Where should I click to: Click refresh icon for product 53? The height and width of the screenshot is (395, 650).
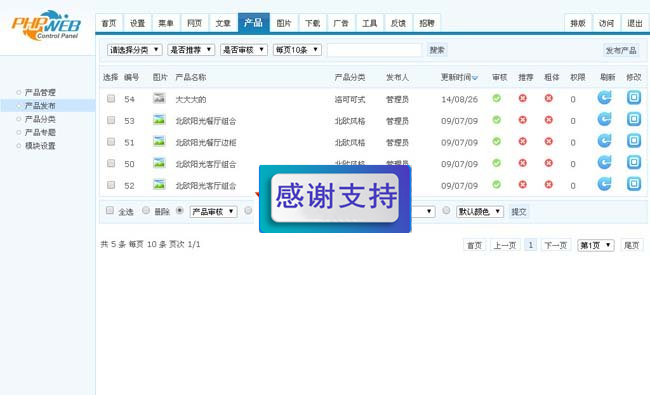[x=604, y=119]
